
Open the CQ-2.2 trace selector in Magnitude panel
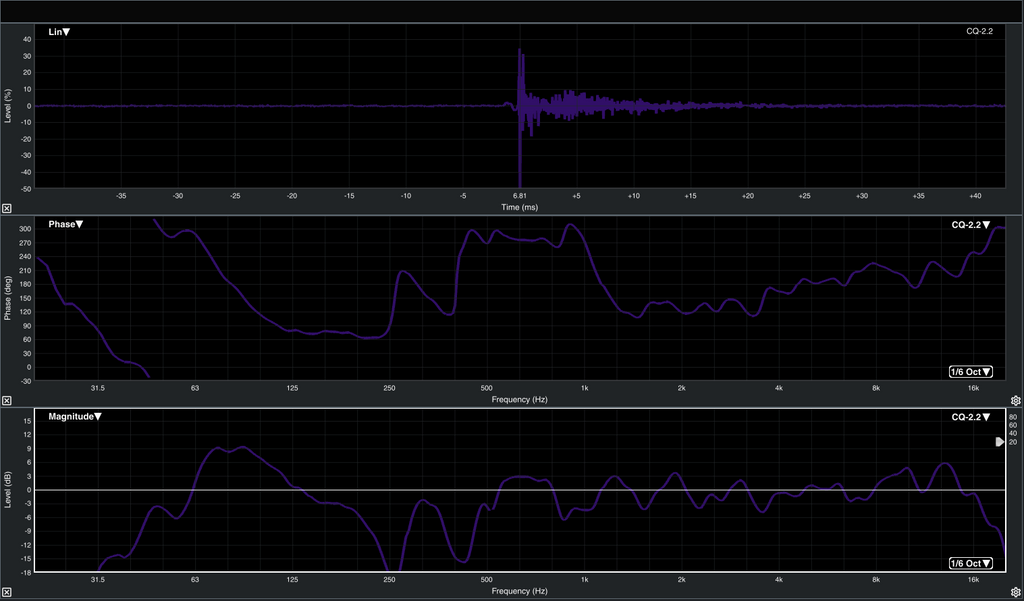[x=970, y=417]
